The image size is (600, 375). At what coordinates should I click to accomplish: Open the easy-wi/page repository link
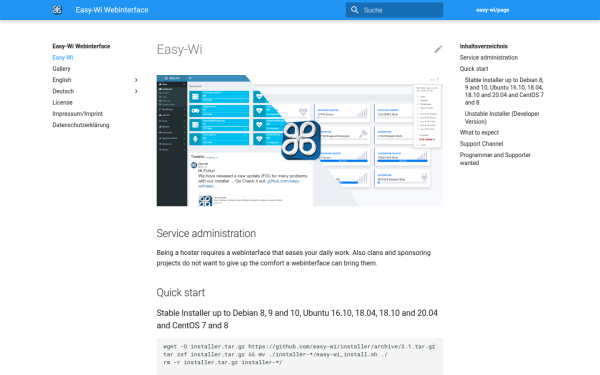point(492,10)
